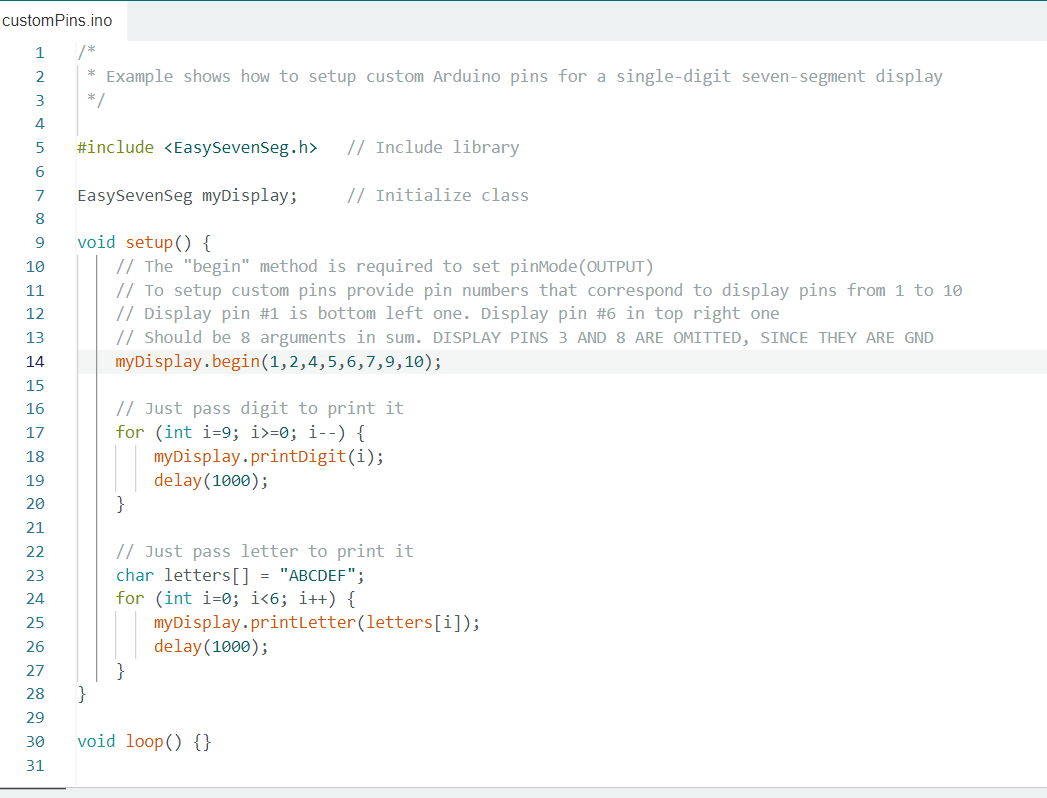Click the "<EasySevenSeg.h>" header name
The width and height of the screenshot is (1047, 798).
[x=240, y=148]
